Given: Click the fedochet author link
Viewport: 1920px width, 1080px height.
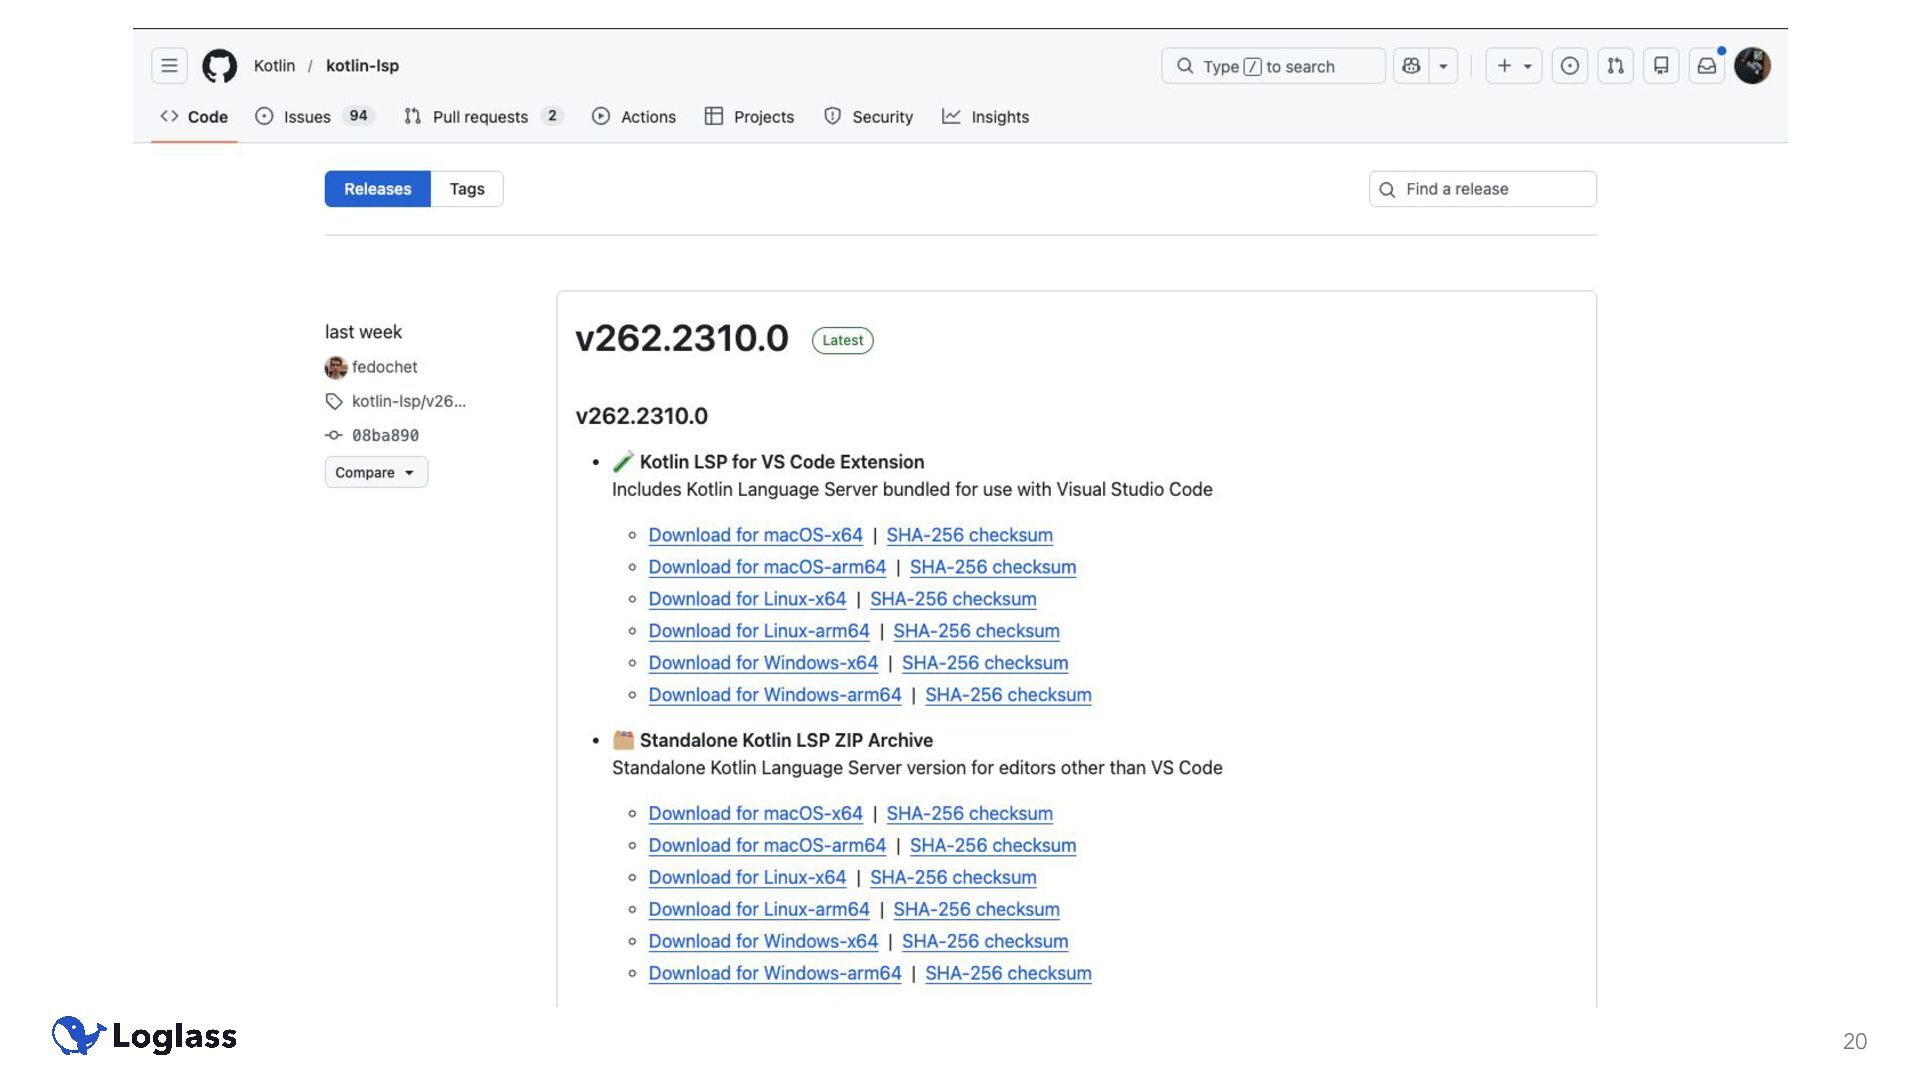Looking at the screenshot, I should pyautogui.click(x=384, y=367).
